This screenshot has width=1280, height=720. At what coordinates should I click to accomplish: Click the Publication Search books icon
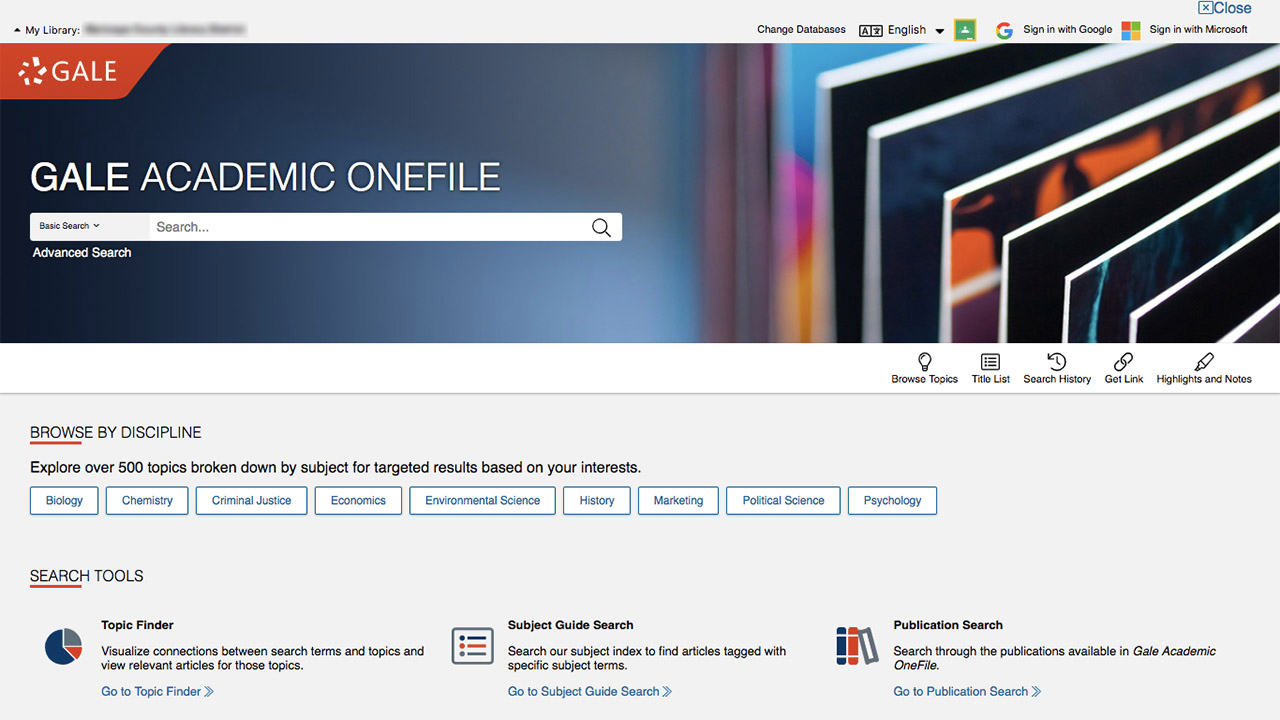point(856,646)
